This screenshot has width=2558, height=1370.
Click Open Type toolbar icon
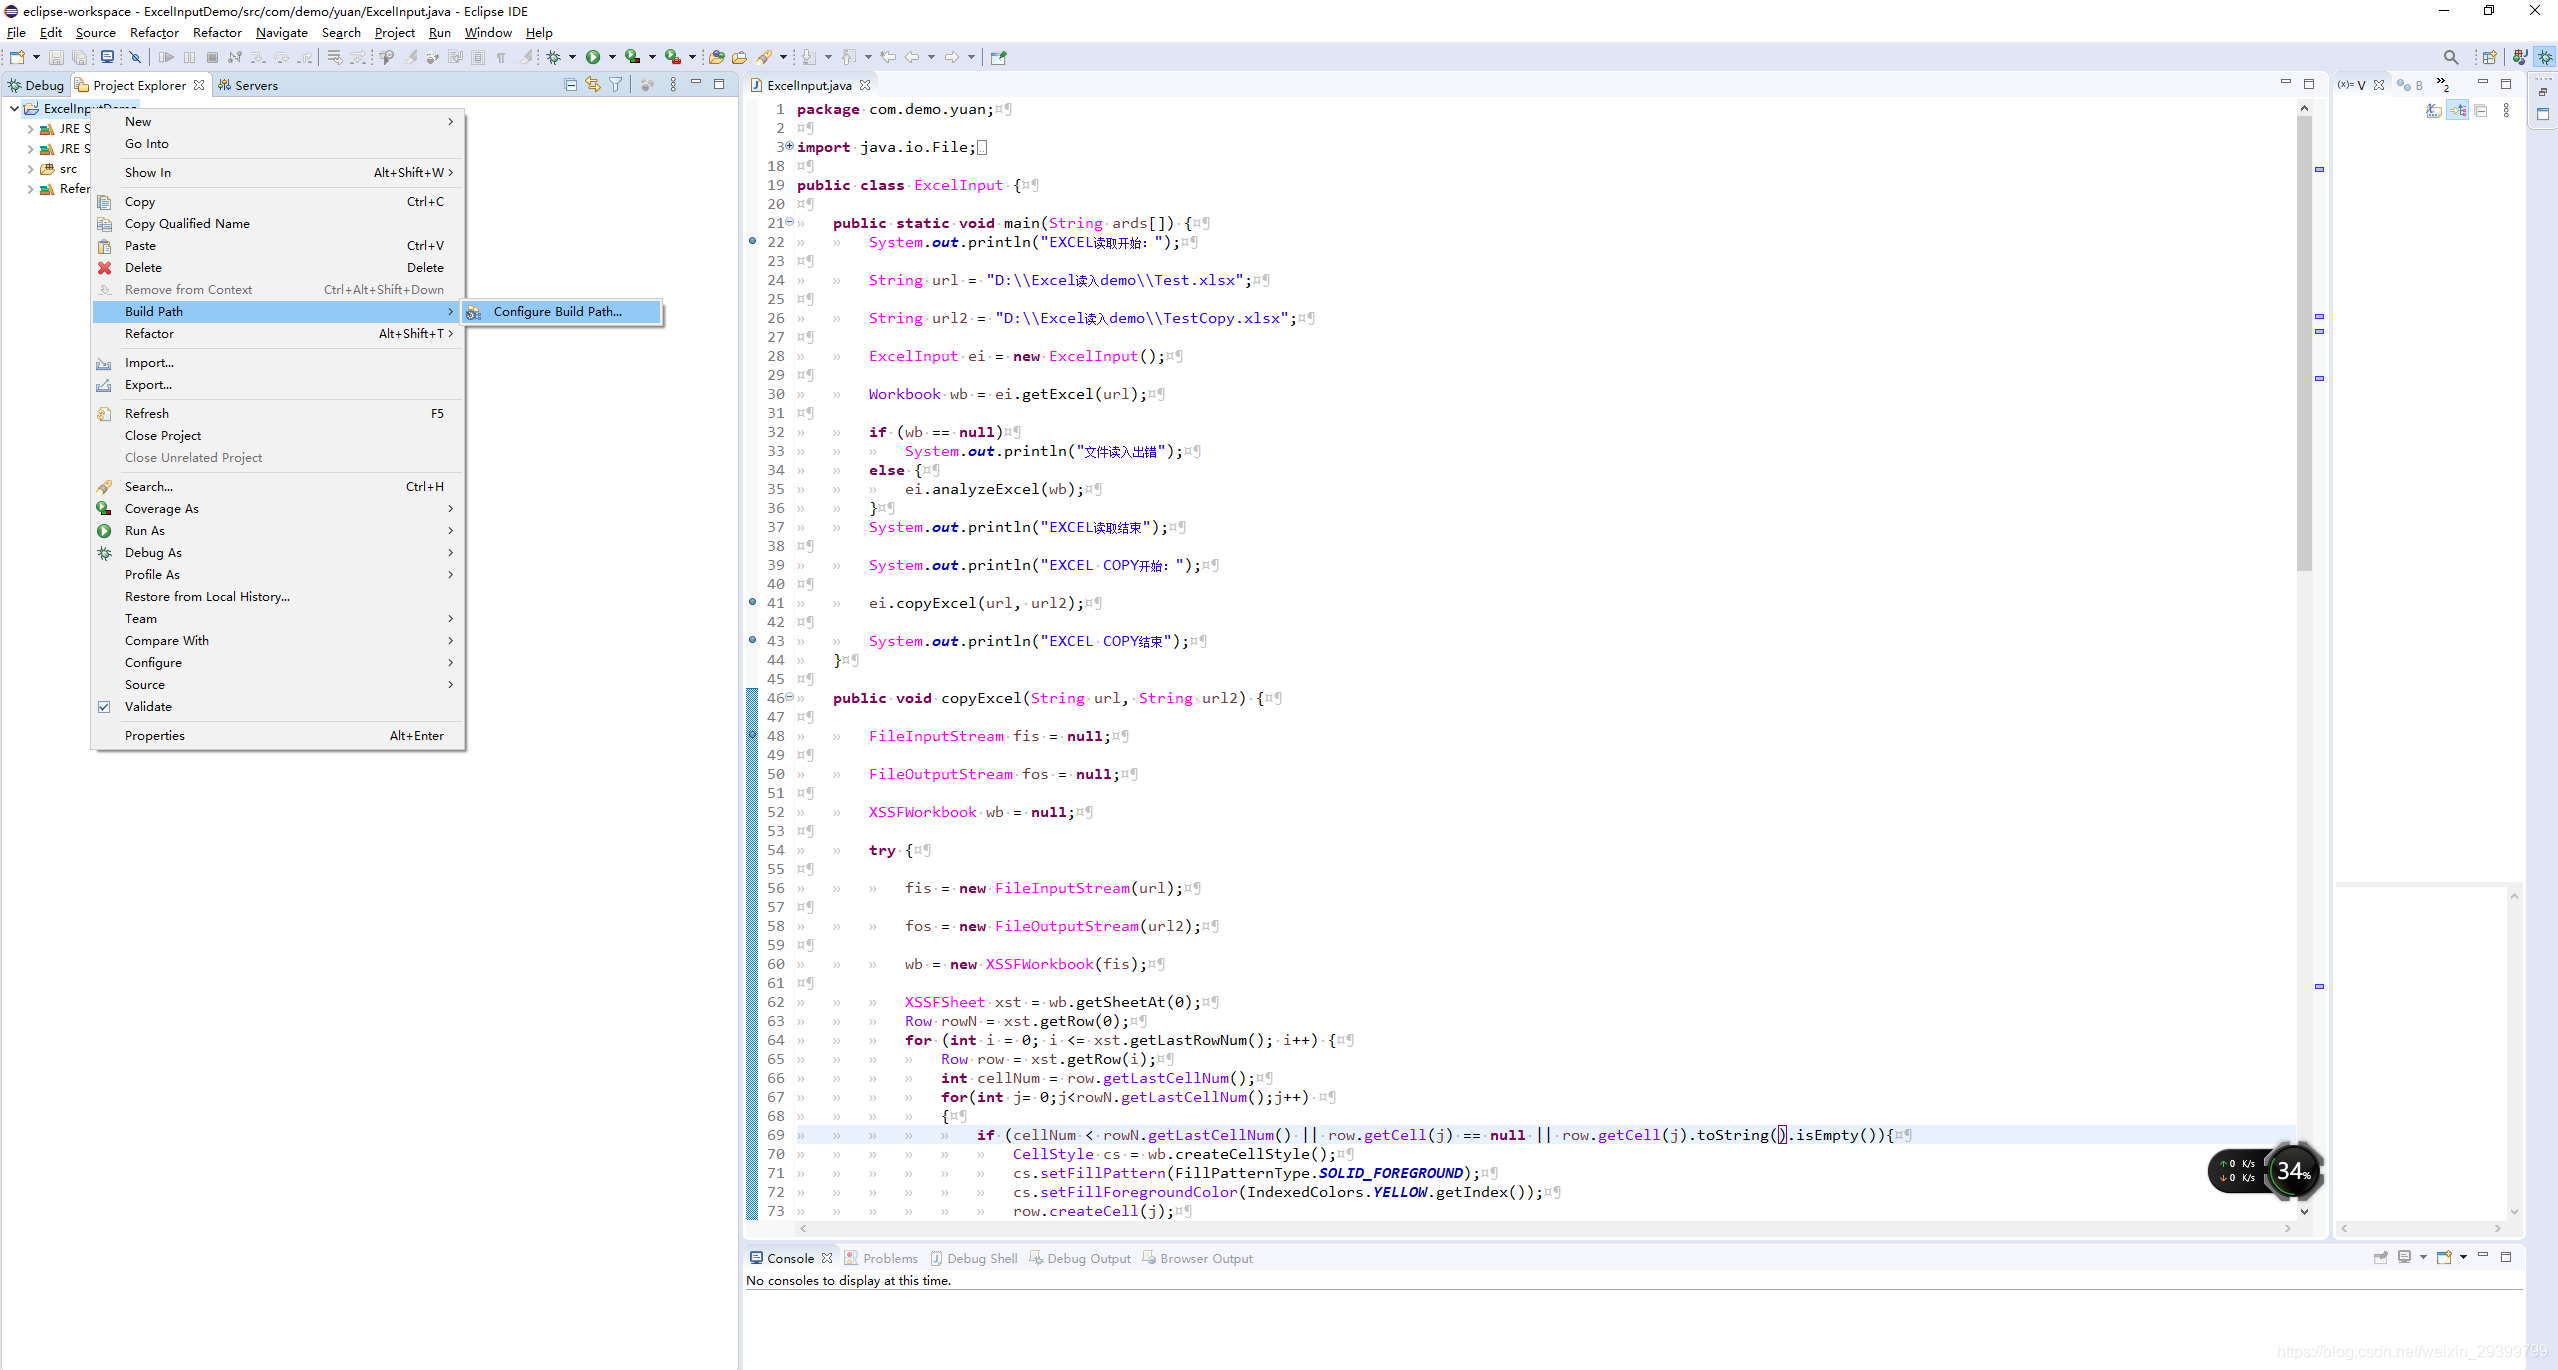click(x=716, y=57)
